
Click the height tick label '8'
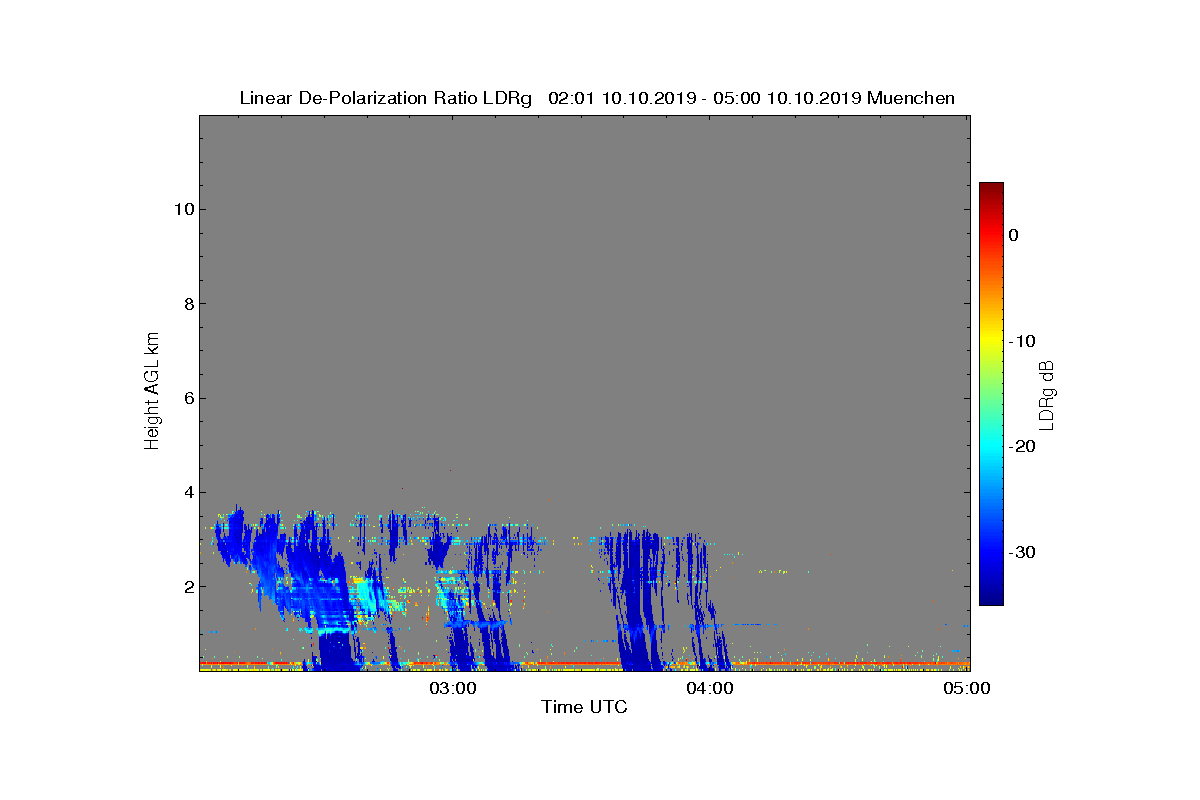click(x=187, y=304)
